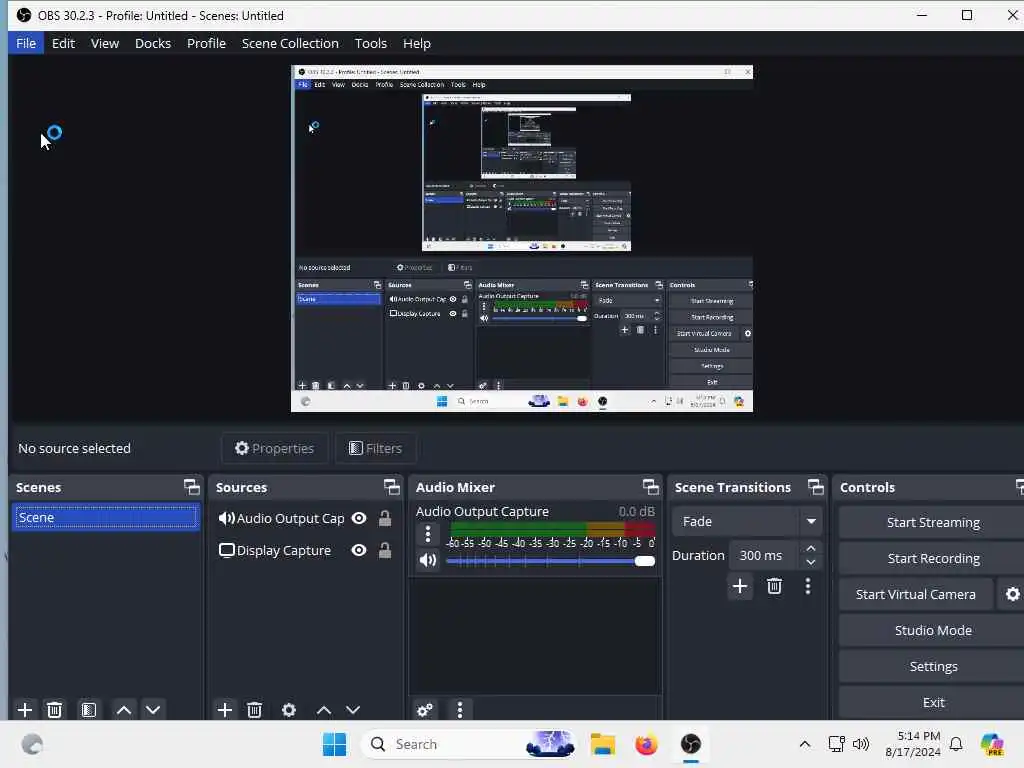Add a scene transition with plus icon
The image size is (1024, 768).
(x=740, y=586)
